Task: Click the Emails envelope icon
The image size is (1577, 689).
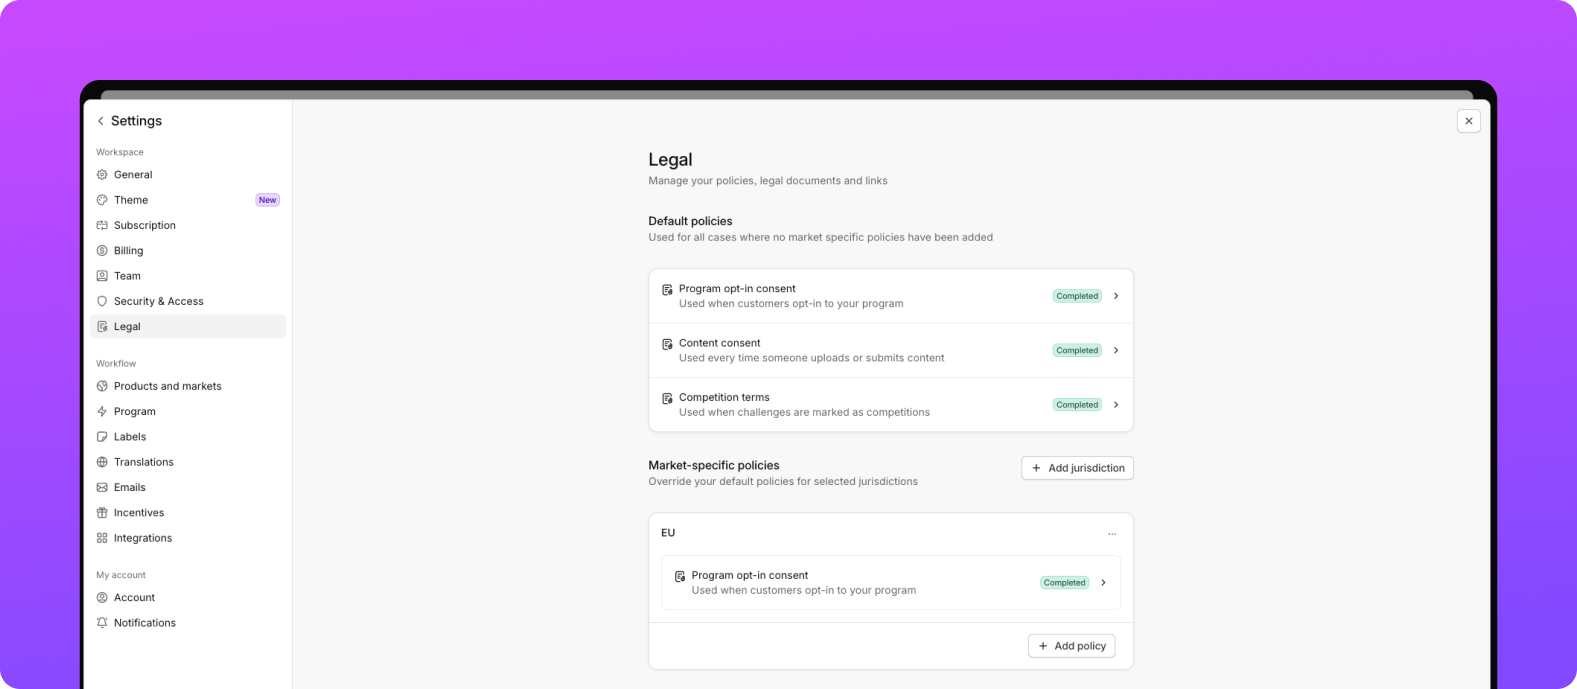Action: [102, 487]
